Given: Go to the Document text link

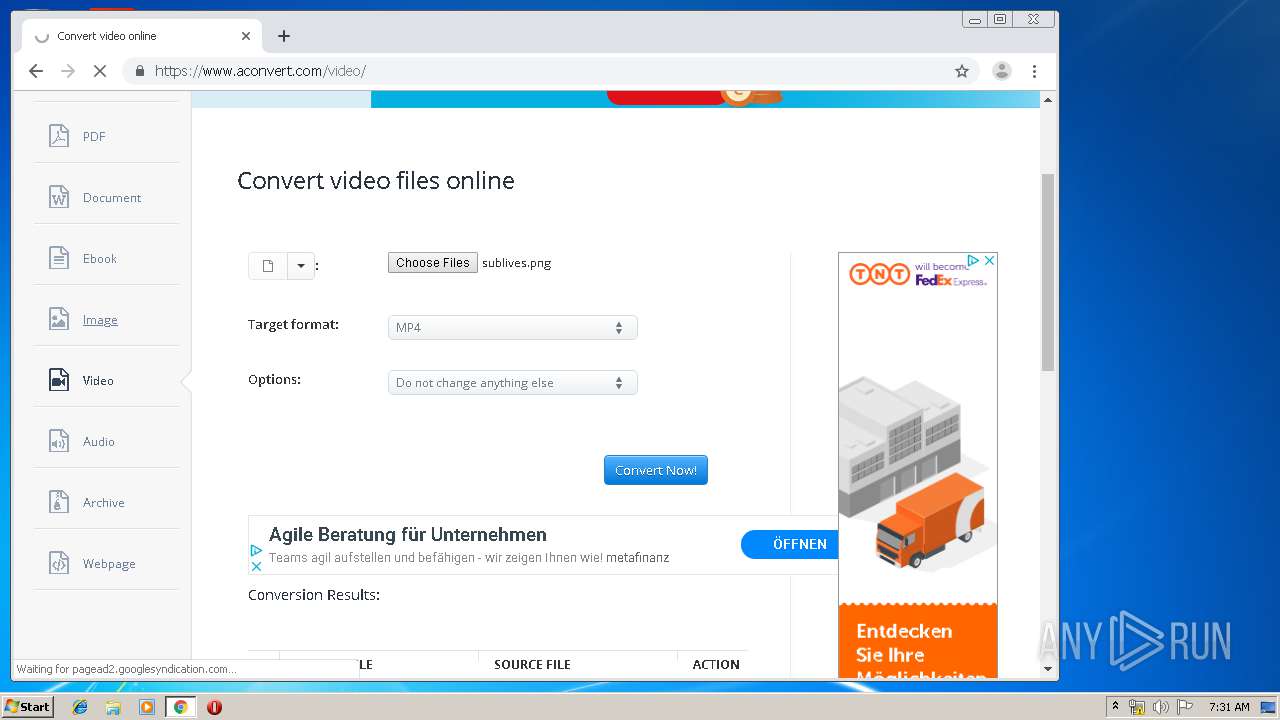Looking at the screenshot, I should point(112,198).
